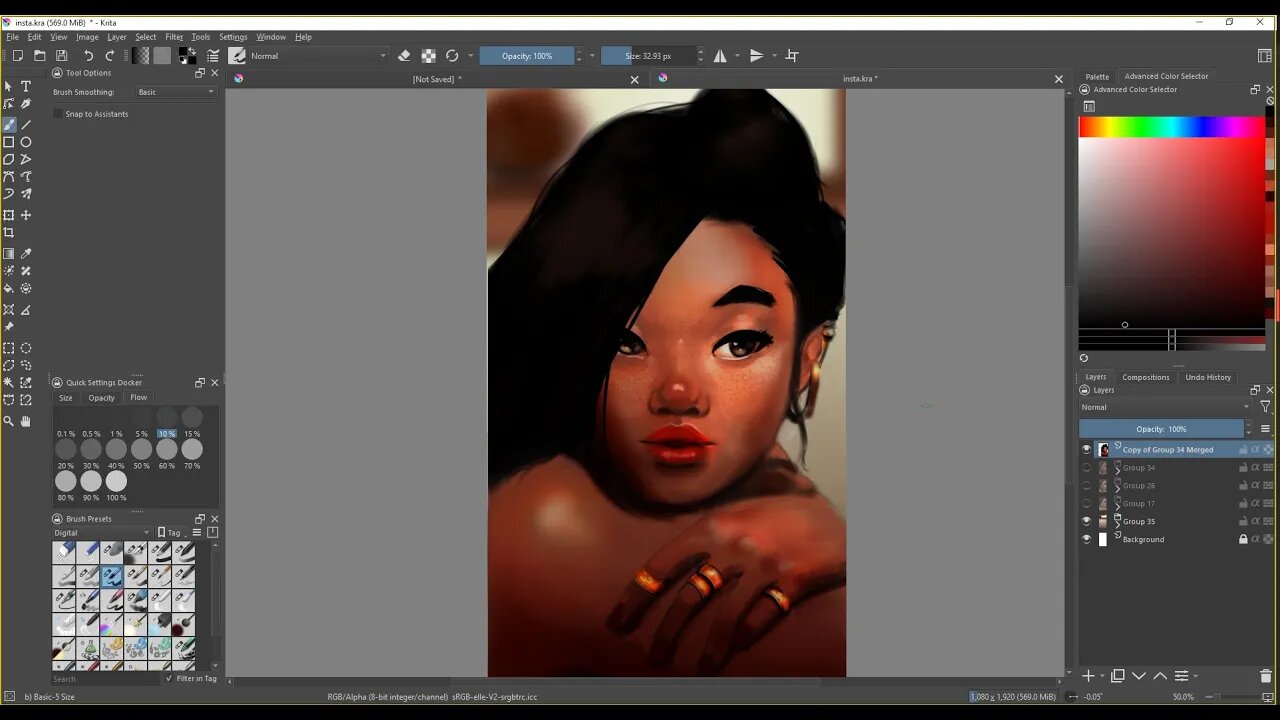Switch to the Opacity tab in Quick Settings
Viewport: 1280px width, 720px height.
click(x=101, y=398)
